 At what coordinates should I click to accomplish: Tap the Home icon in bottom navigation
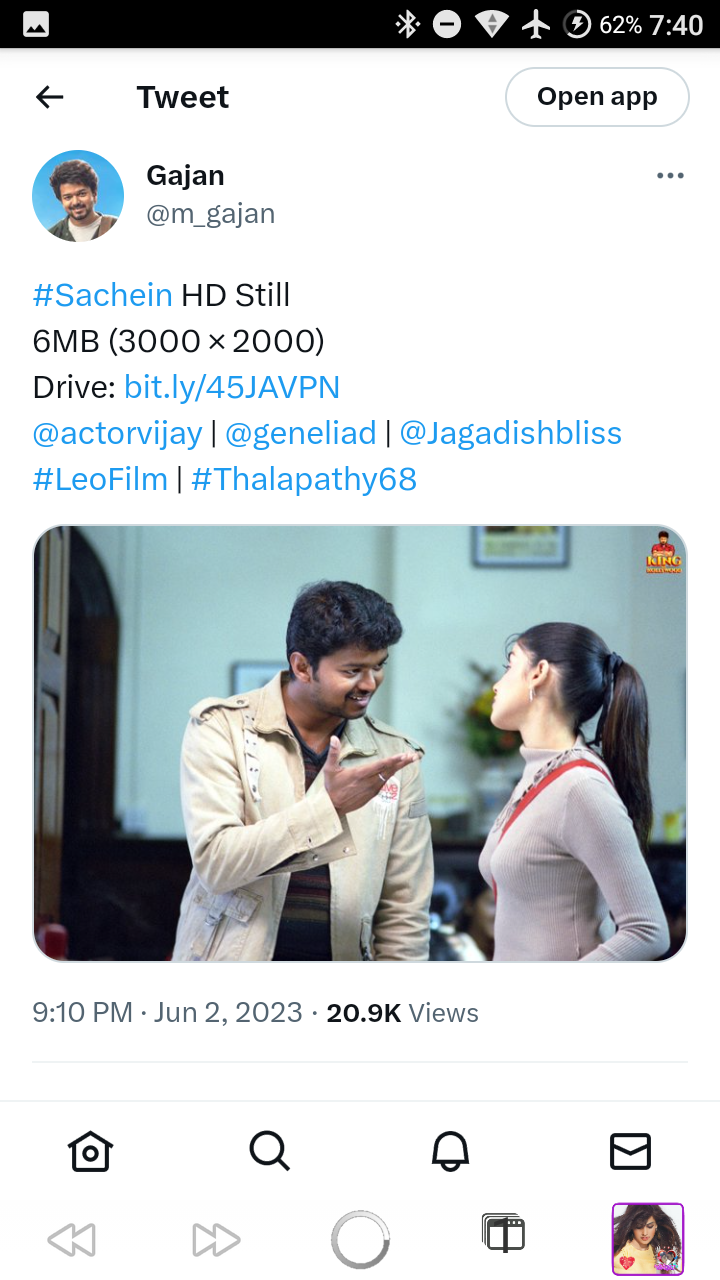(x=90, y=1151)
